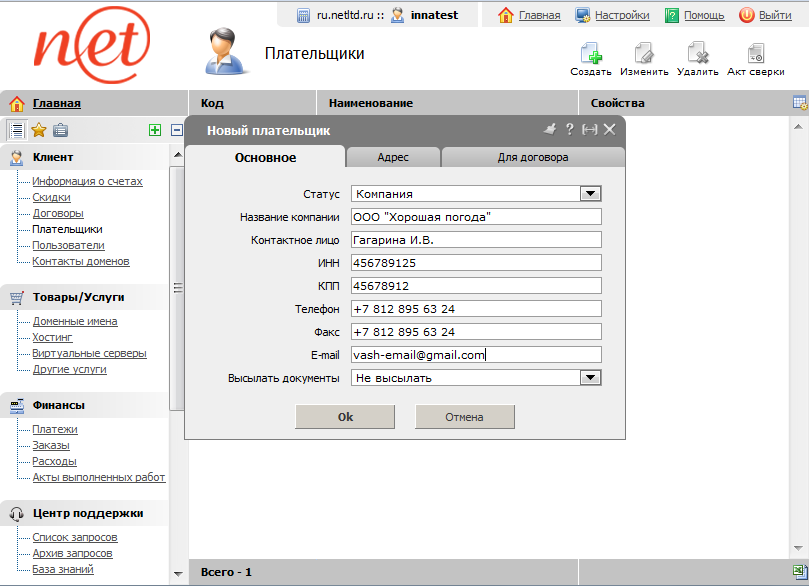
Task: Select Договоры in the Клиент menu
Action: (x=58, y=213)
